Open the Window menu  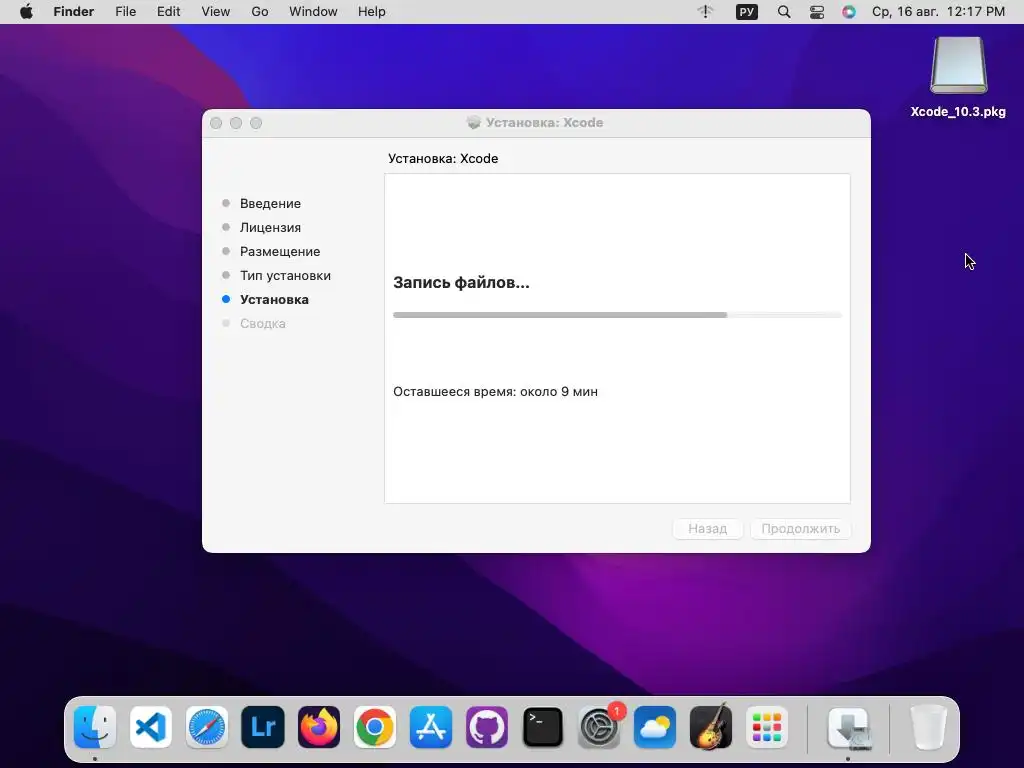[313, 12]
